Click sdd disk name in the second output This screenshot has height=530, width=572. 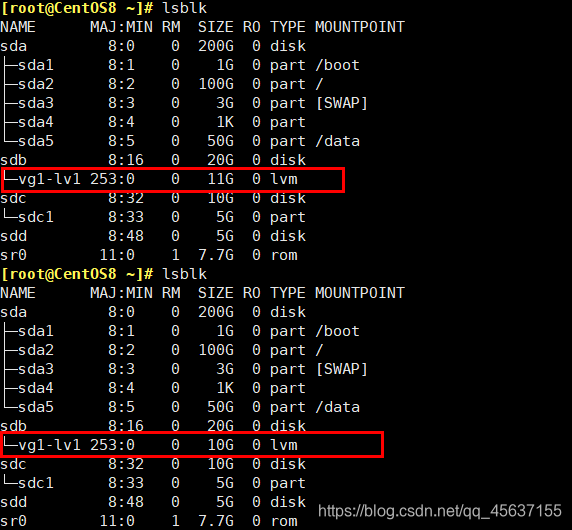13,502
